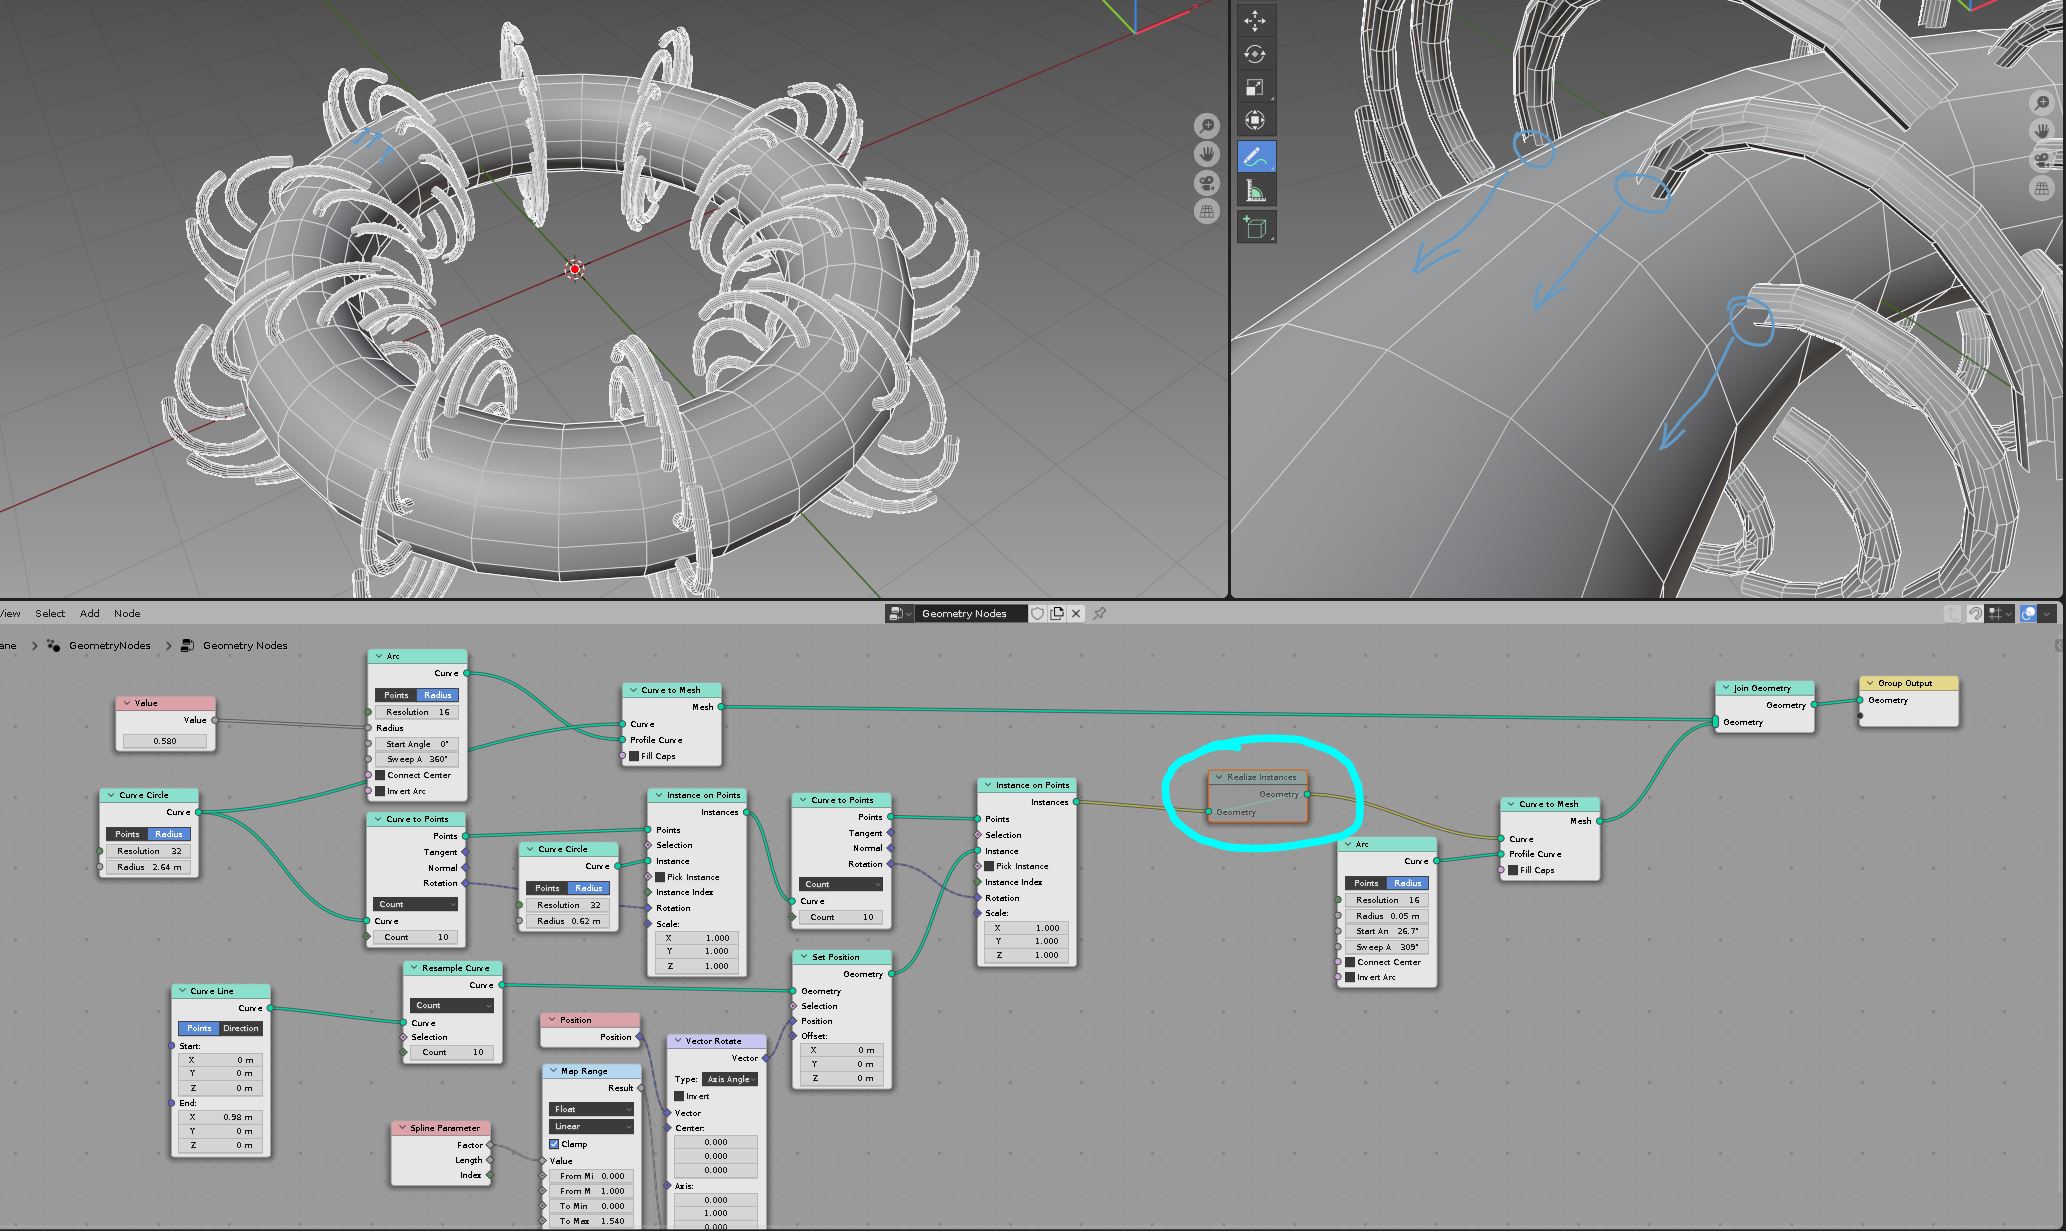Select the Transform tool below Scale

[1254, 120]
